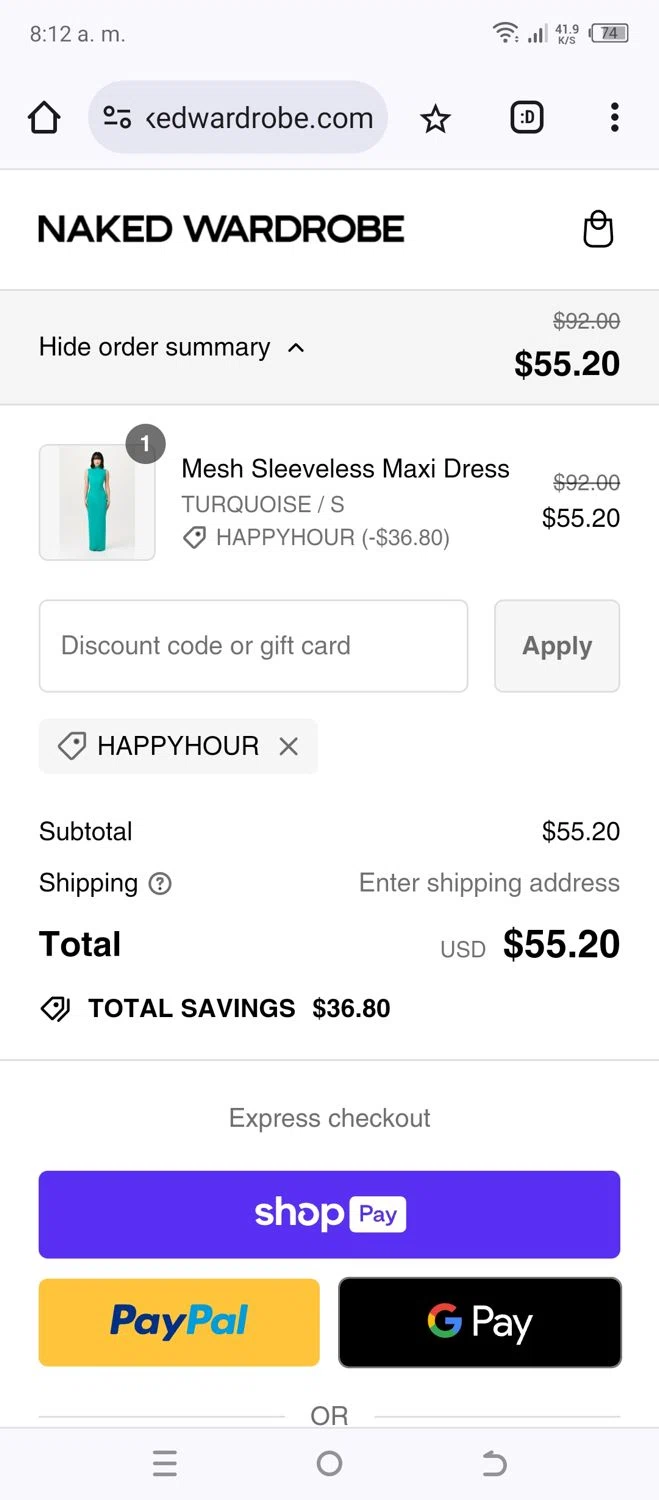Click the Apply discount button
This screenshot has height=1500, width=659.
coord(557,646)
